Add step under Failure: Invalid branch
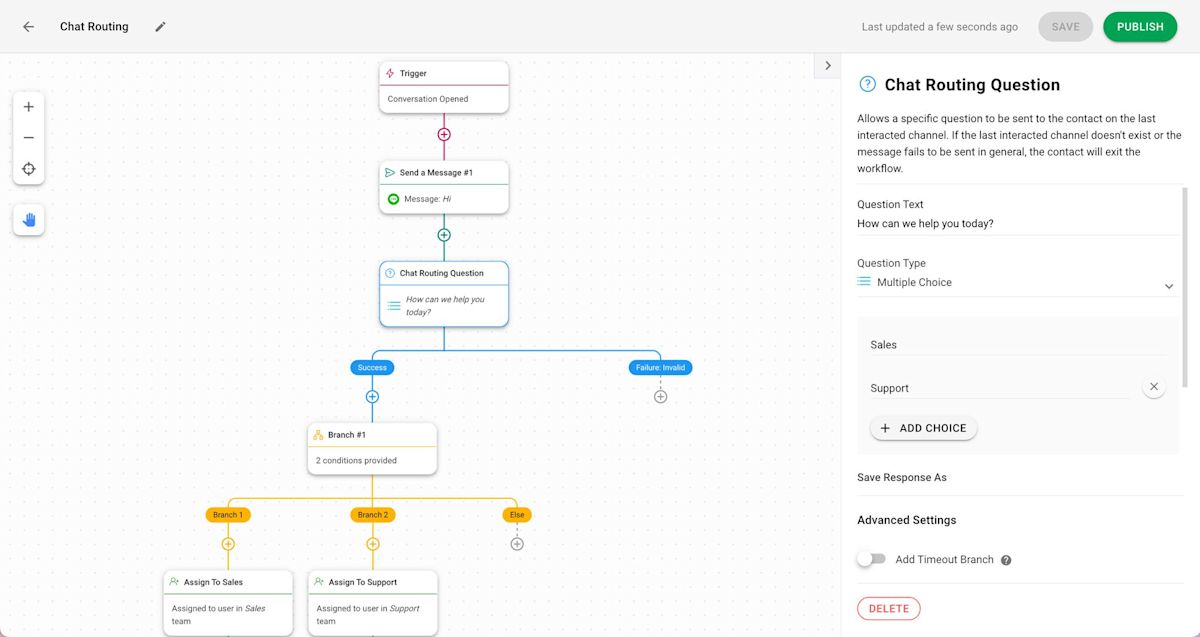Viewport: 1200px width, 637px height. (x=660, y=397)
